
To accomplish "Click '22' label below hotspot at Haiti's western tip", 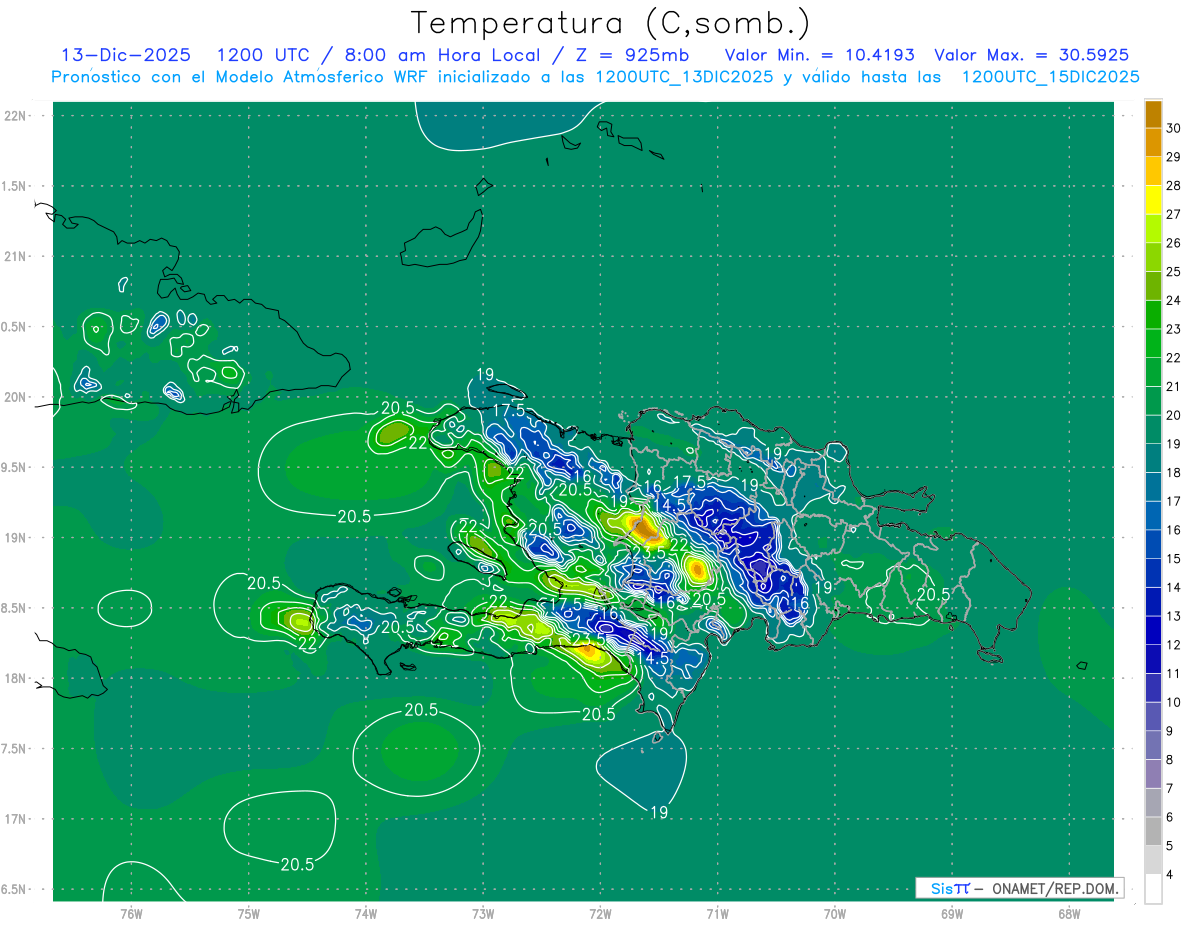I will (307, 644).
